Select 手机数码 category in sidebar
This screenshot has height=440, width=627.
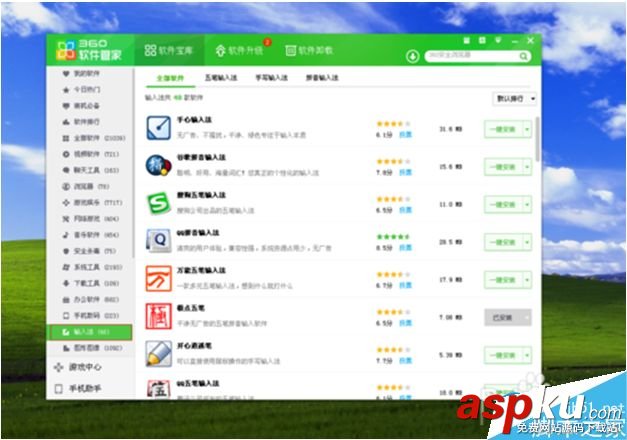click(91, 315)
